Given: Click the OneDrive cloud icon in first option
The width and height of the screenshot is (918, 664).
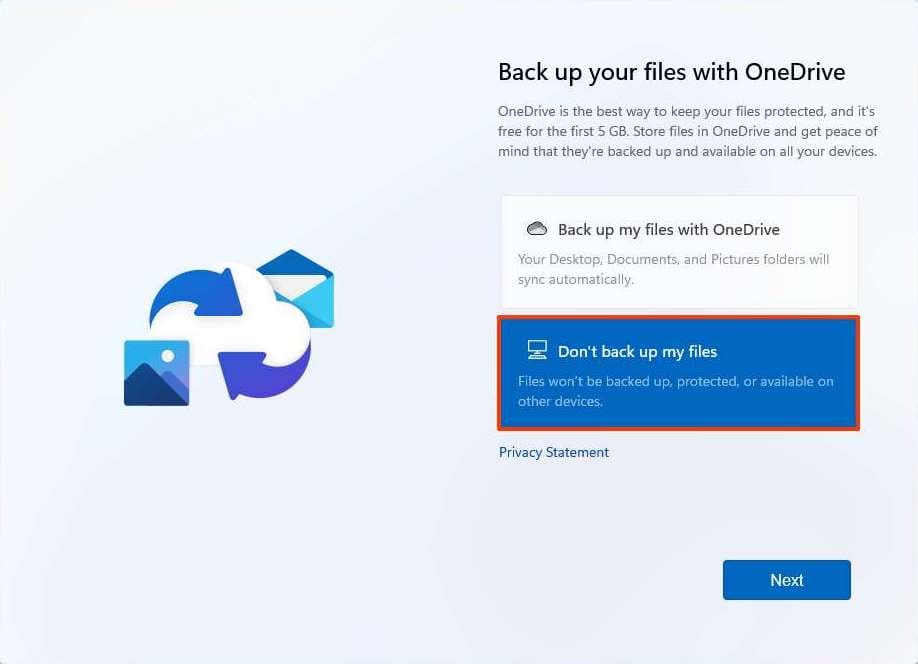Looking at the screenshot, I should pos(537,229).
